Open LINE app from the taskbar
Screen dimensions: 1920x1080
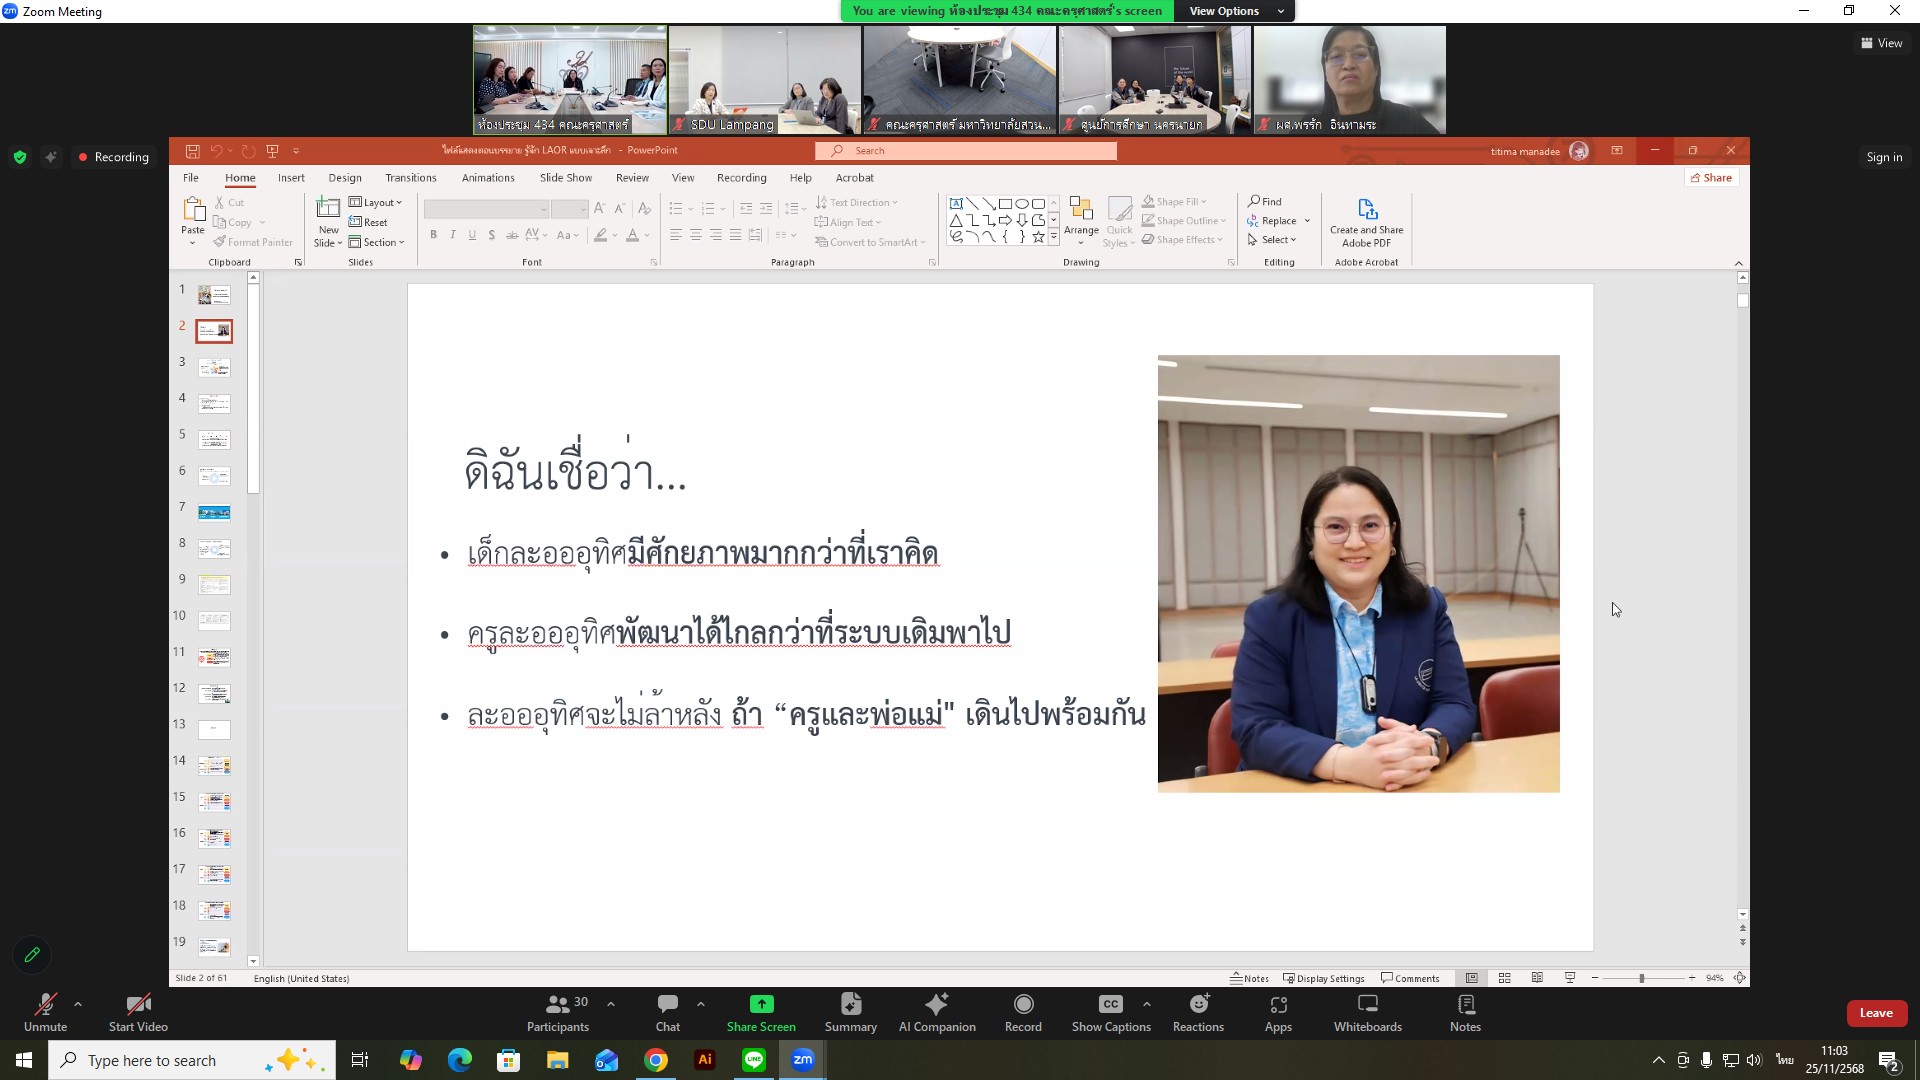(754, 1060)
